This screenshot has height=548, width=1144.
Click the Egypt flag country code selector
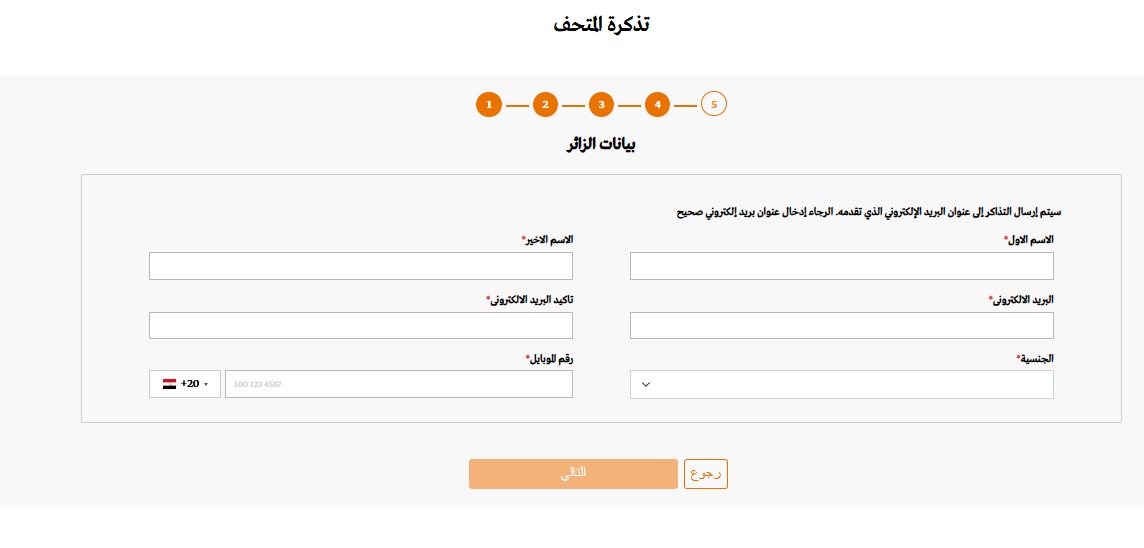pyautogui.click(x=185, y=384)
